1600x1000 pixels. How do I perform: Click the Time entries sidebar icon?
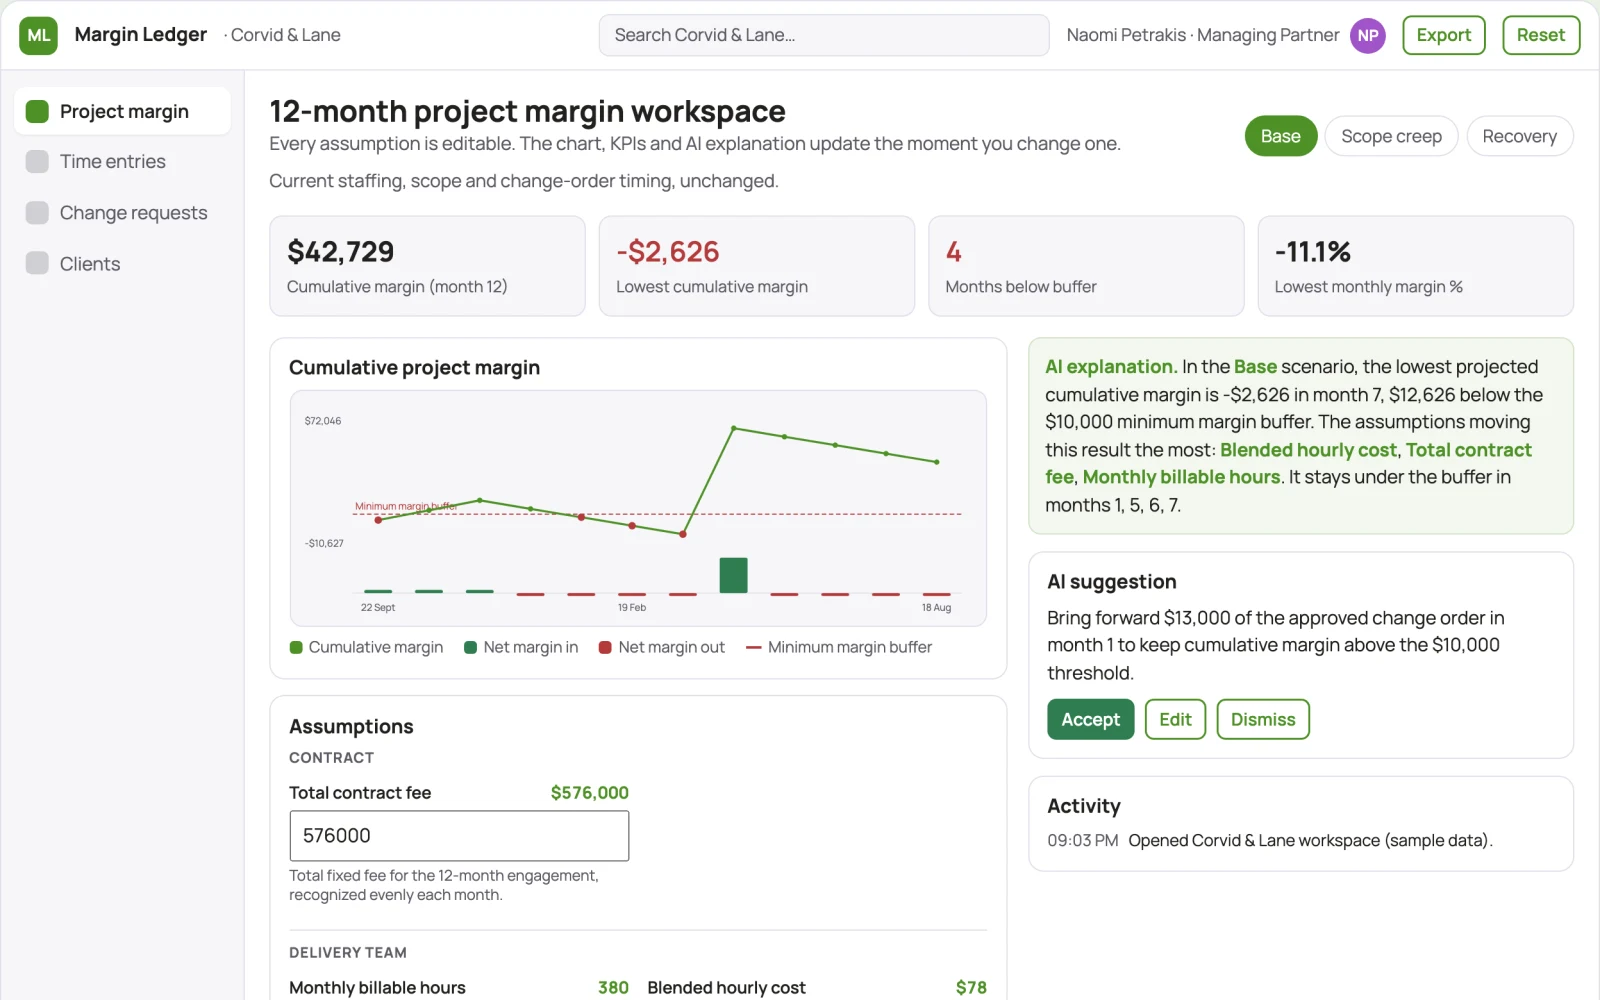[x=37, y=162]
